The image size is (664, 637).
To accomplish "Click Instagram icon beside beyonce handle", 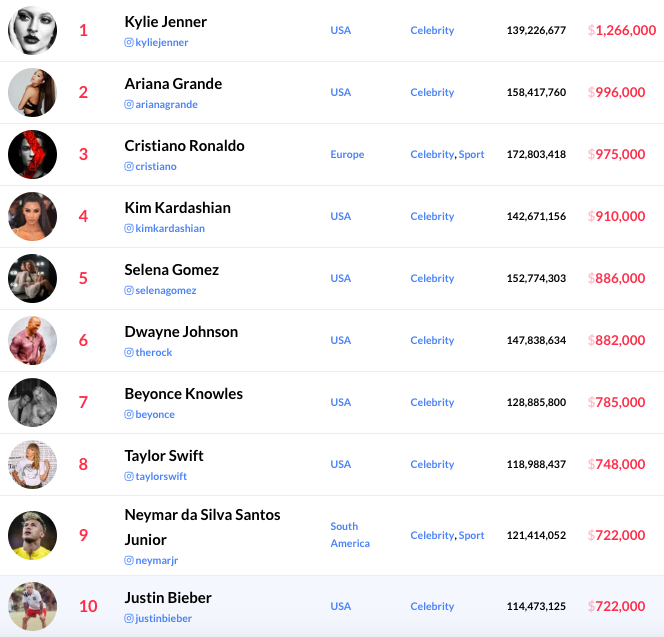I will [x=129, y=415].
